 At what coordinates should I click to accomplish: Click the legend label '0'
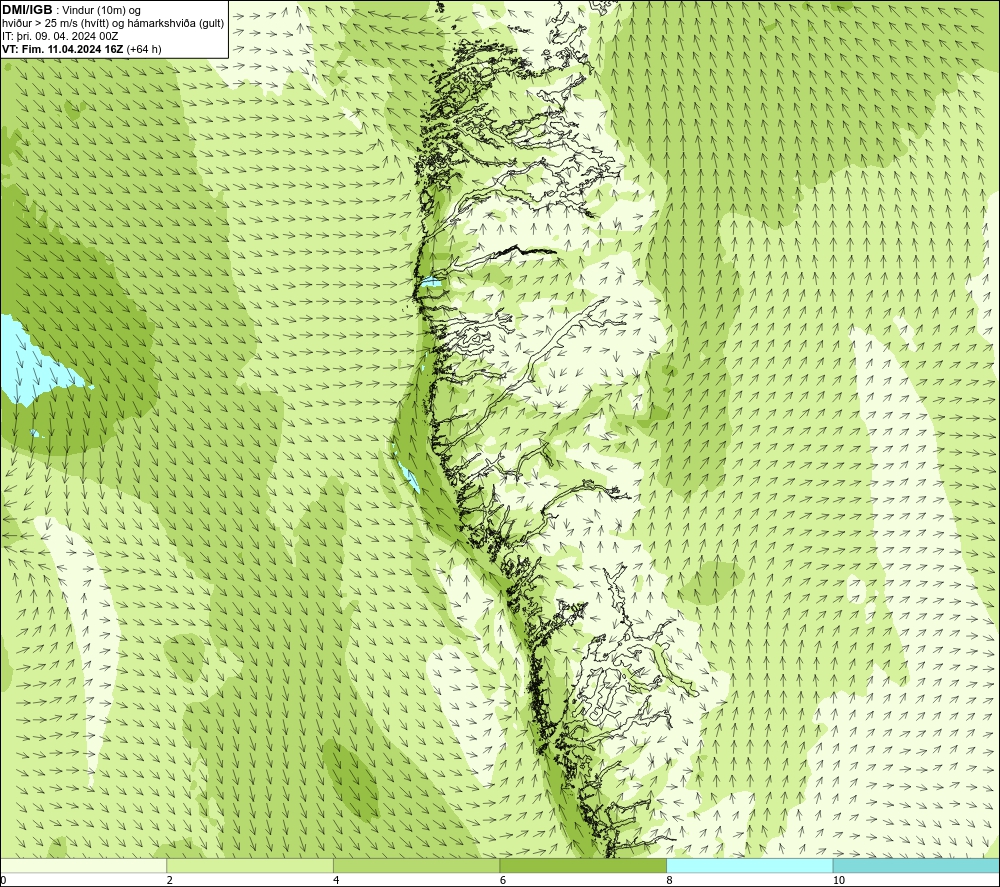[3, 881]
